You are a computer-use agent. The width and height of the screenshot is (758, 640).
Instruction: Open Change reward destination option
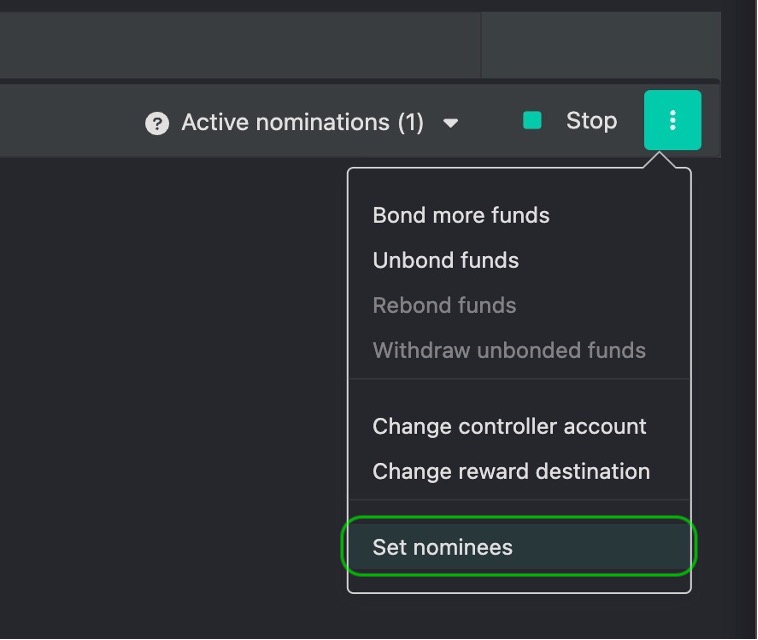click(x=511, y=471)
